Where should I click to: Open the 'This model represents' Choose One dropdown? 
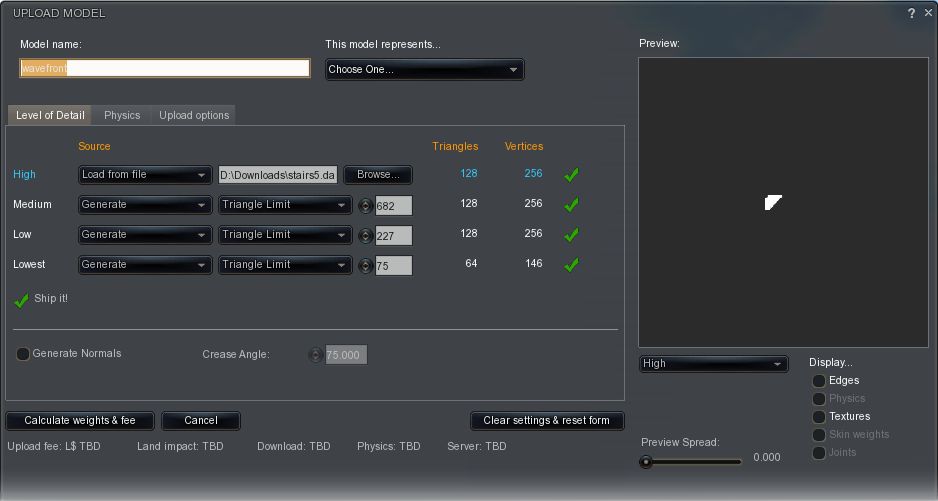point(424,70)
